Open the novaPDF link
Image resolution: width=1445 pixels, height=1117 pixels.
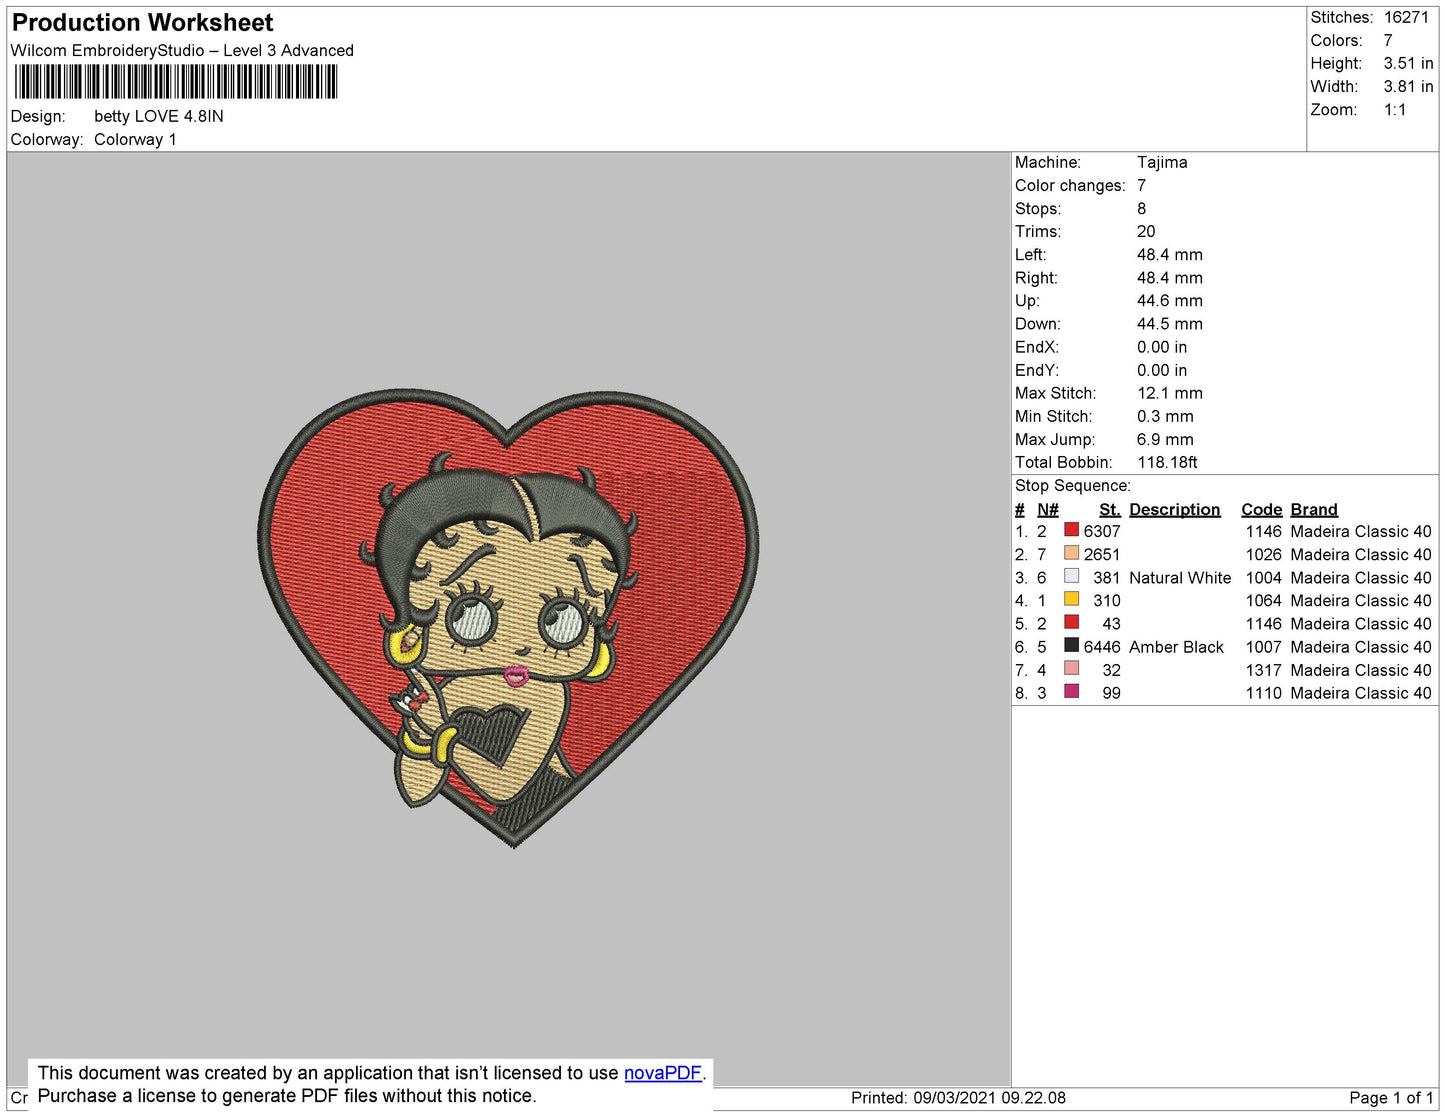(x=663, y=1073)
